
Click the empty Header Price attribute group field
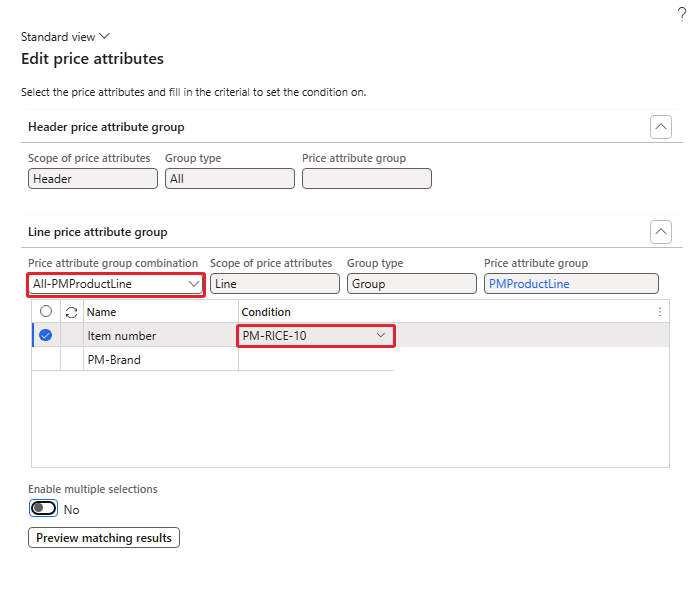(367, 179)
